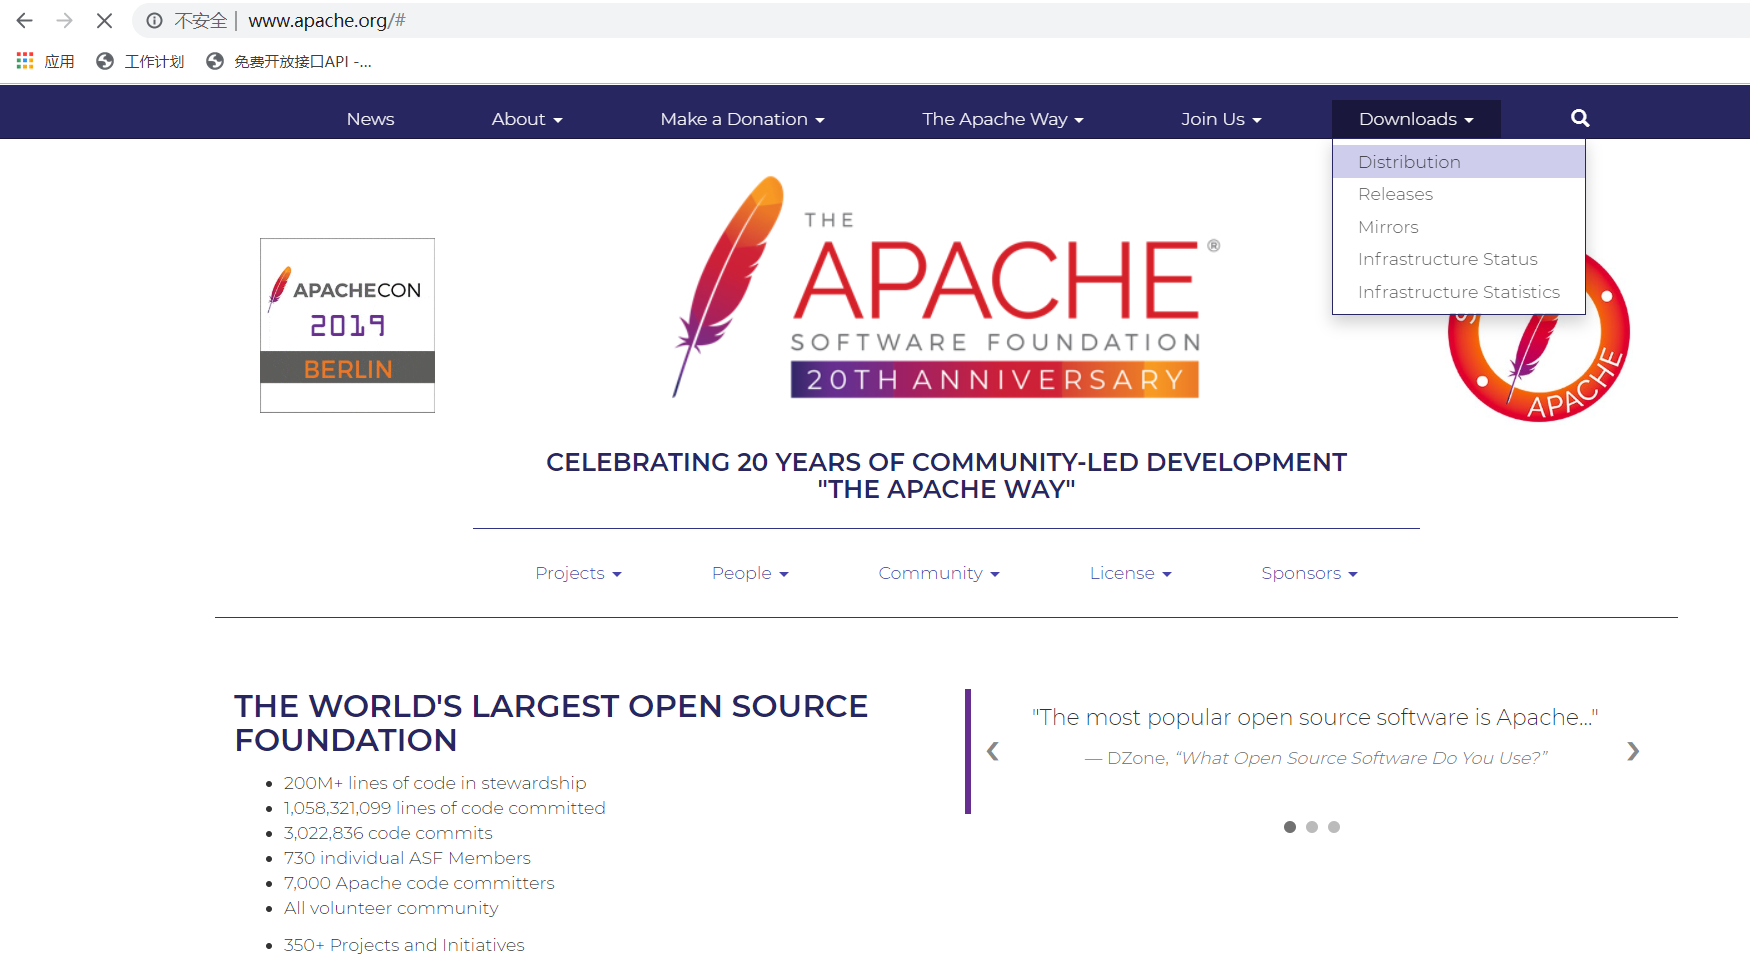Click the browser forward arrow

pyautogui.click(x=65, y=20)
